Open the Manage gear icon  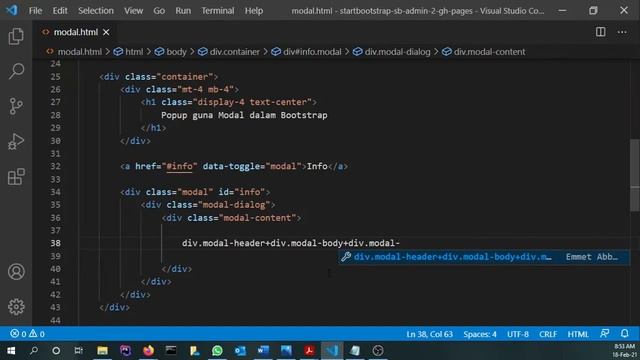[16, 307]
